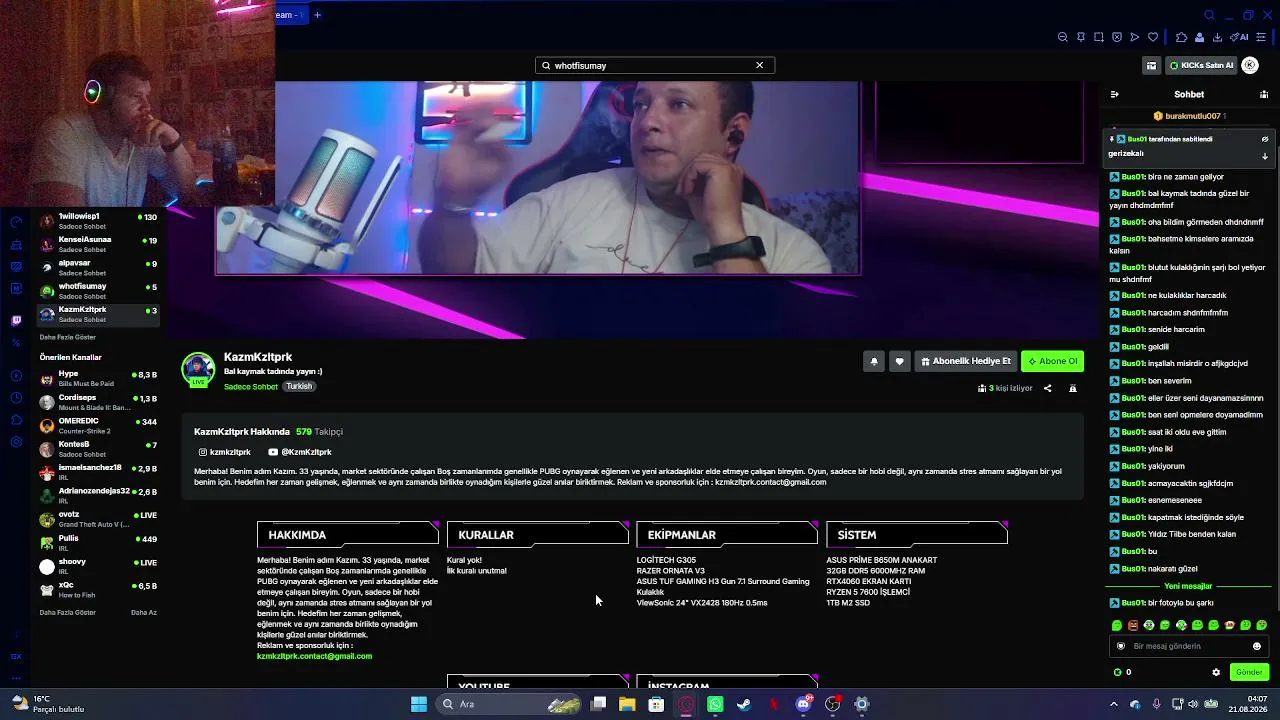The height and width of the screenshot is (720, 1280).
Task: Click the magnifier icon in search field
Action: pyautogui.click(x=546, y=65)
